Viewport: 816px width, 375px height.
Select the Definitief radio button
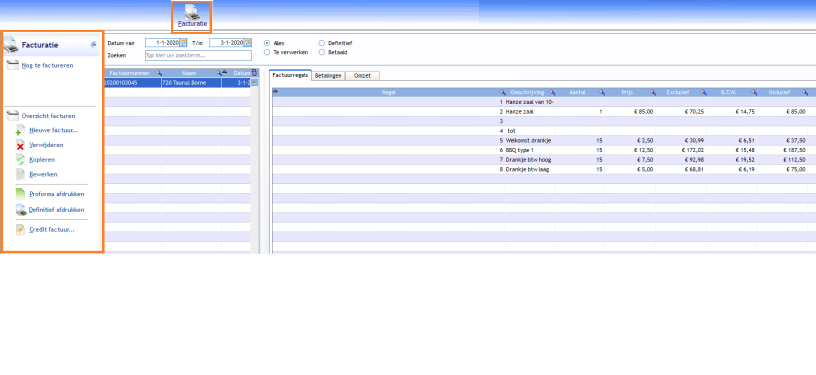point(322,43)
